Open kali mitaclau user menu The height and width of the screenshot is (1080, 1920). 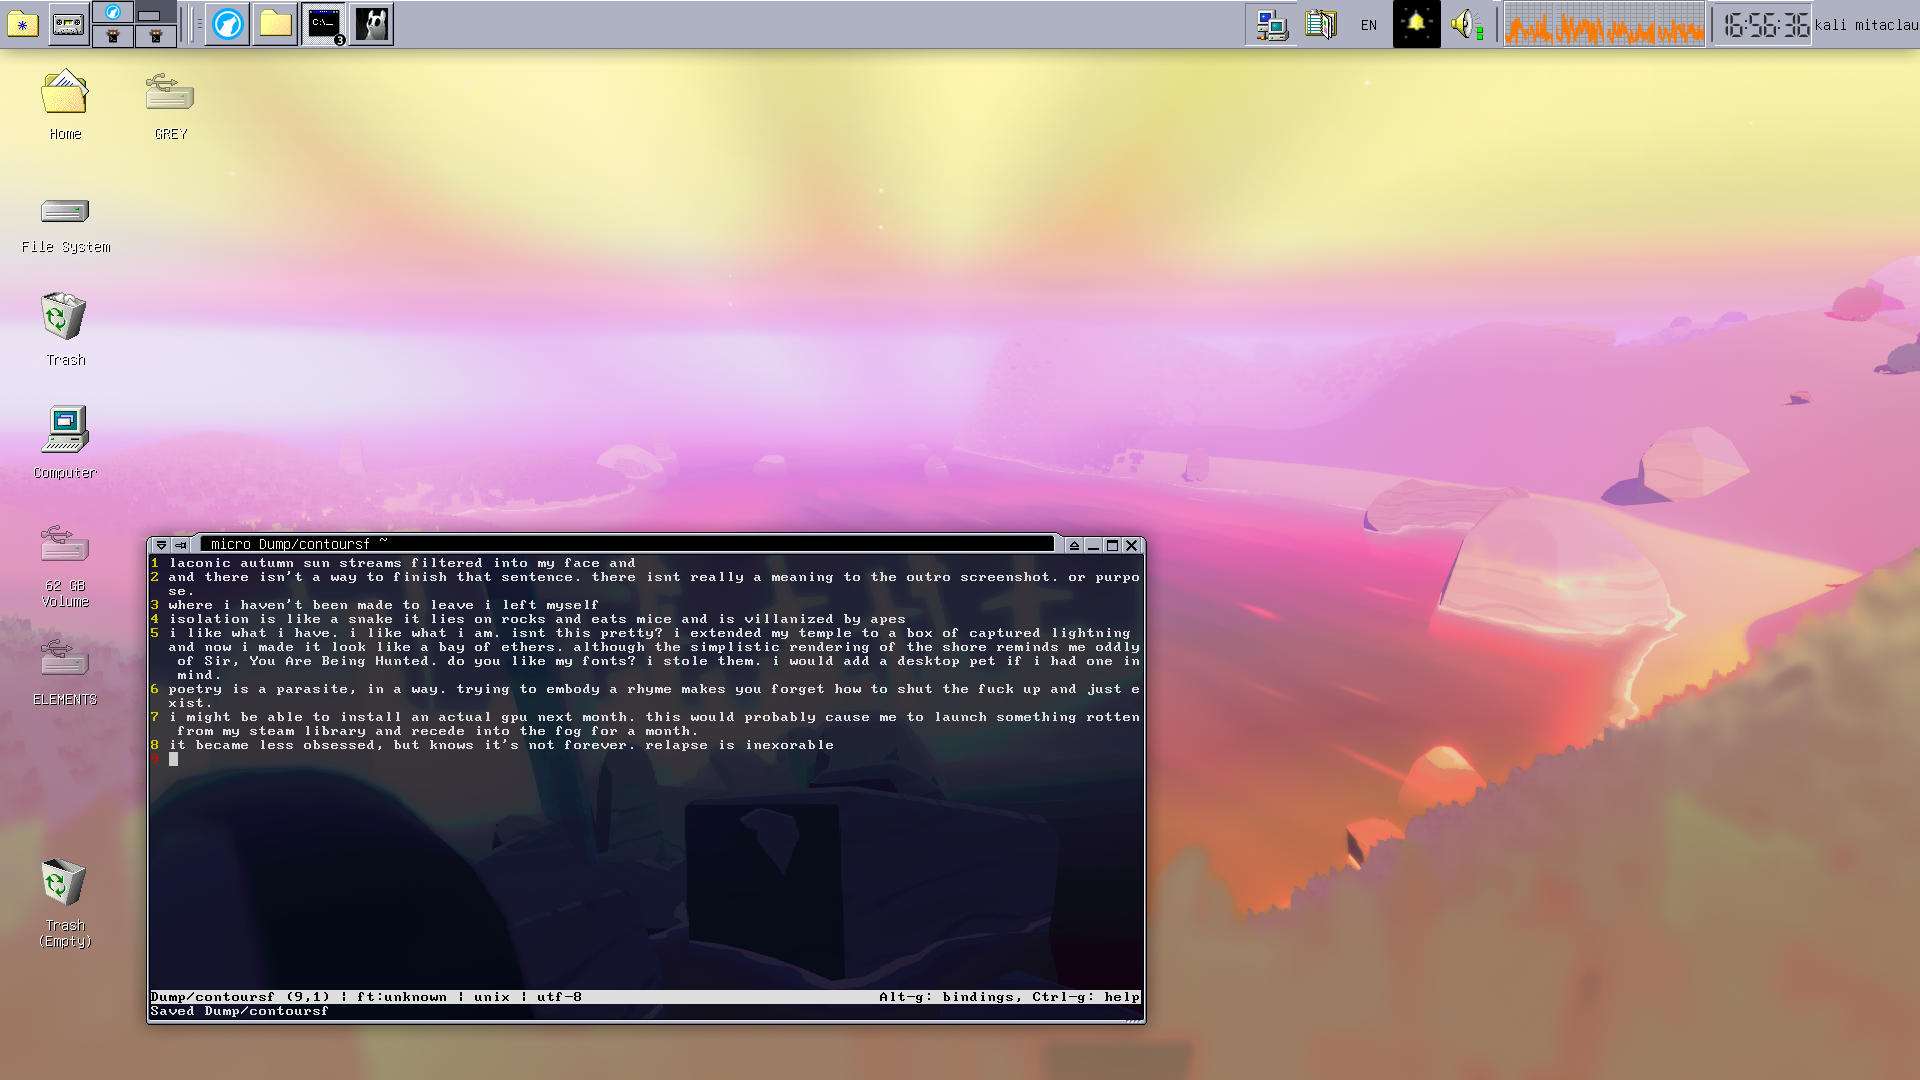click(1866, 25)
